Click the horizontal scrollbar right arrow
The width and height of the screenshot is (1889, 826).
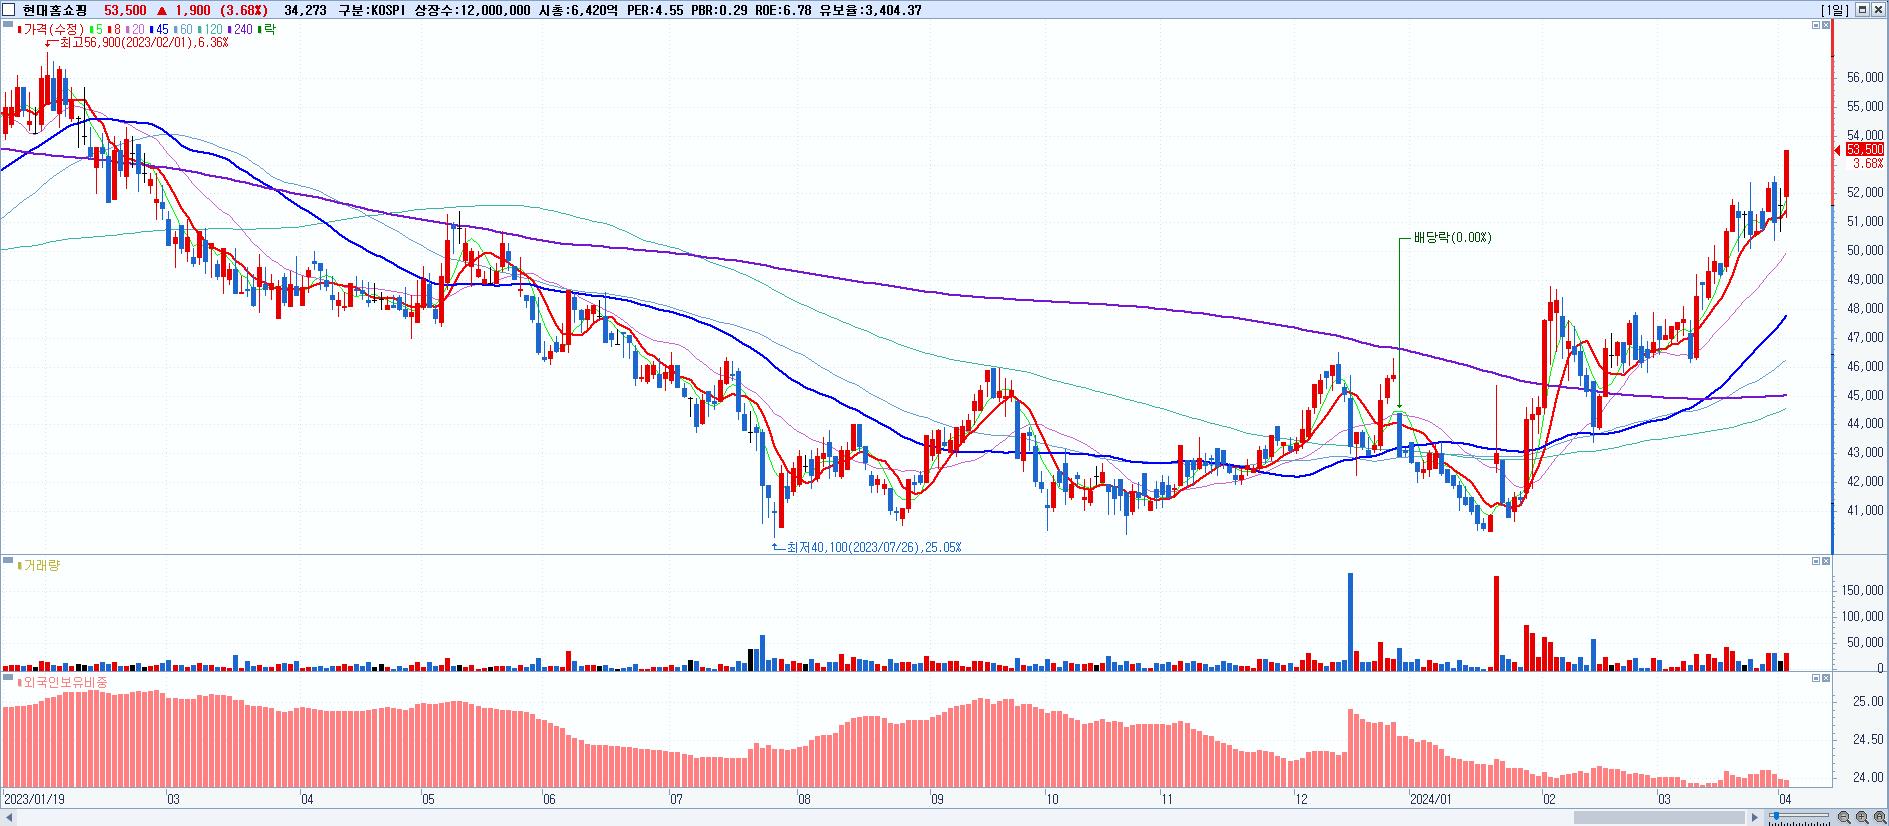coord(1755,817)
